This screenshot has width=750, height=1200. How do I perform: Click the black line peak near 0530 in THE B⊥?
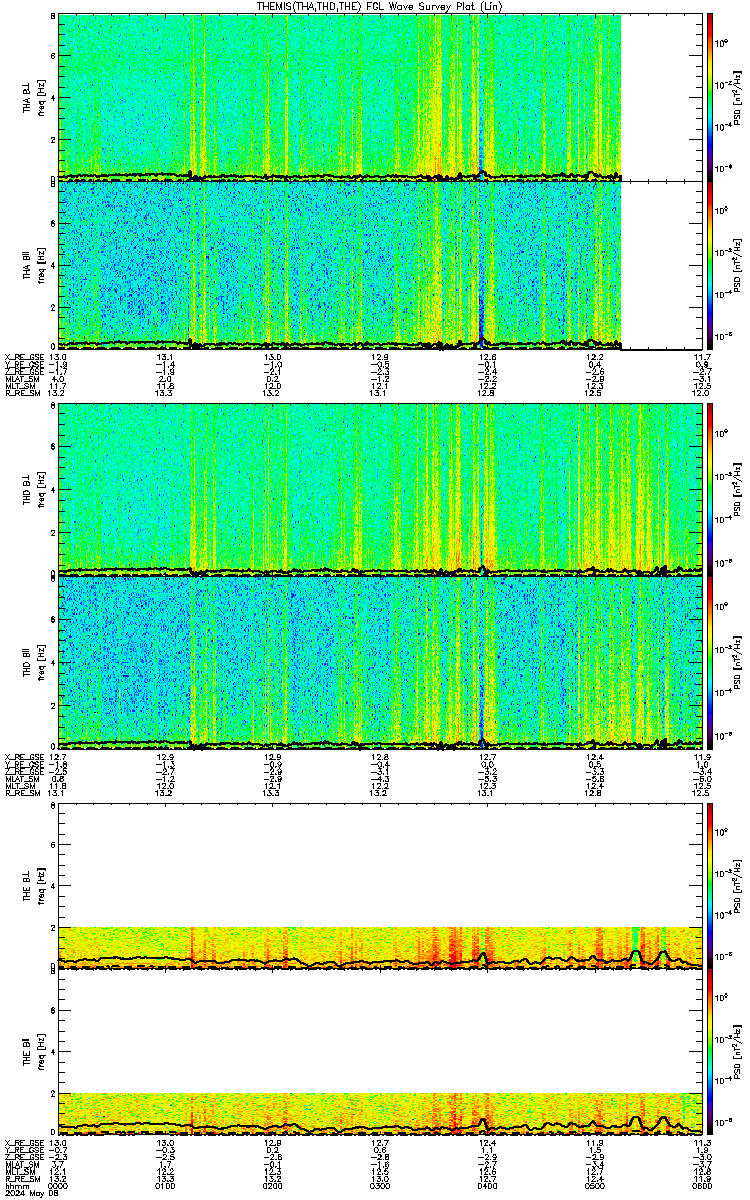pos(635,954)
